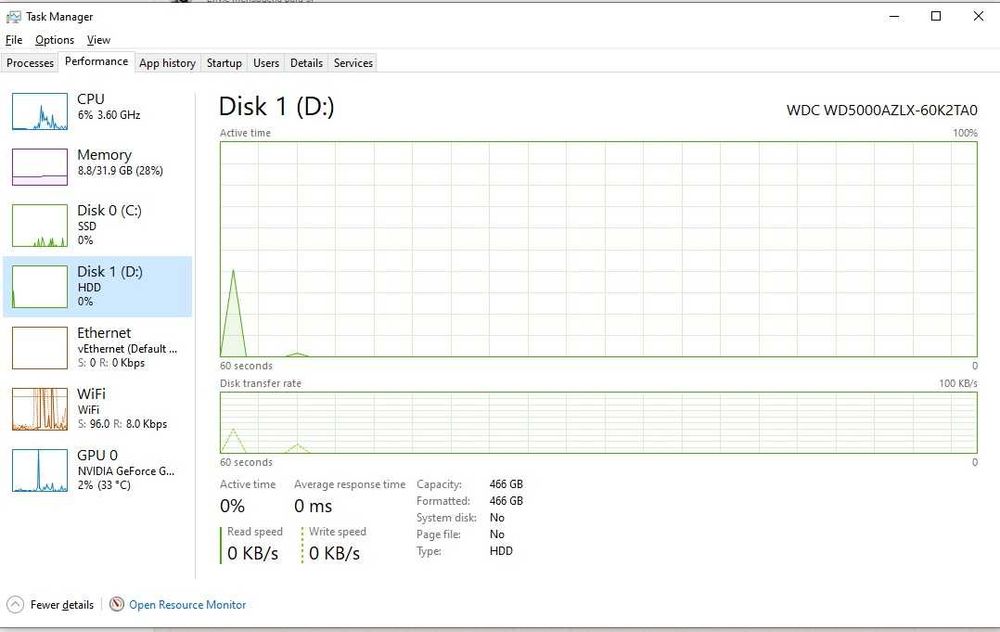Select the GPU 0 NVIDIA graph icon

[40, 470]
